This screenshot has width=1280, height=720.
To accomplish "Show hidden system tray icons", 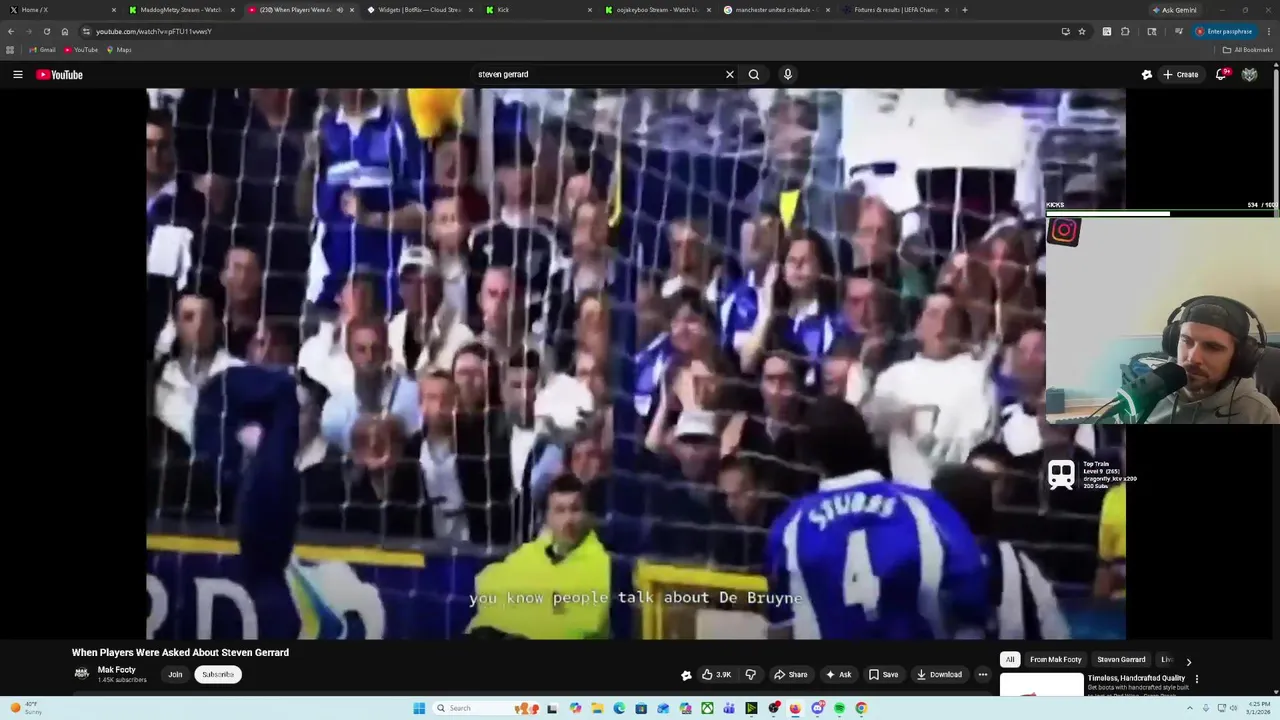I will (x=1190, y=708).
